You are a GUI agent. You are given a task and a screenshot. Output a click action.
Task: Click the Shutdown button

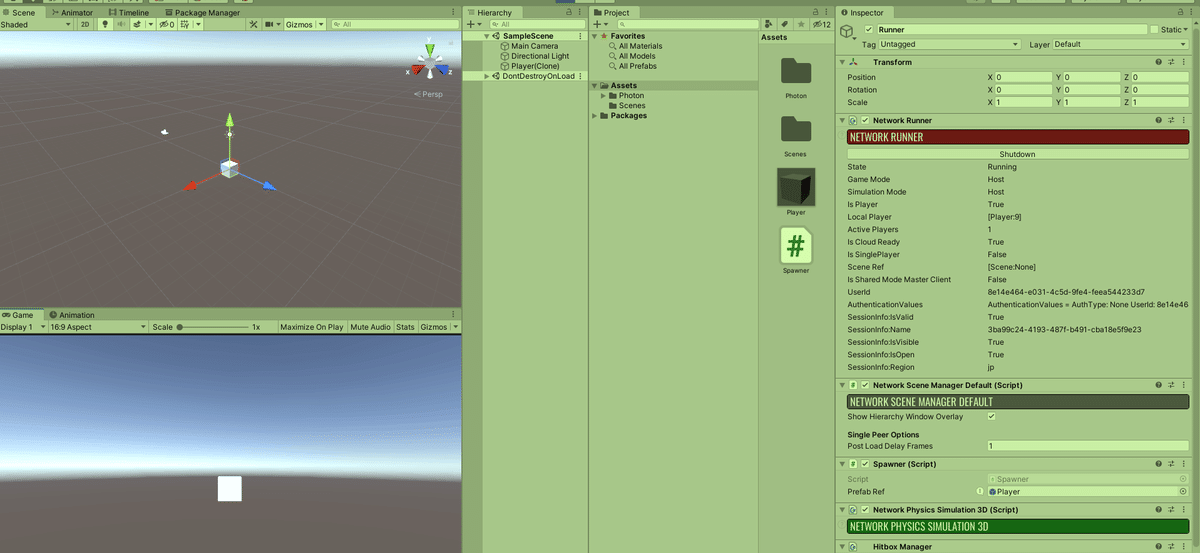click(x=1017, y=154)
